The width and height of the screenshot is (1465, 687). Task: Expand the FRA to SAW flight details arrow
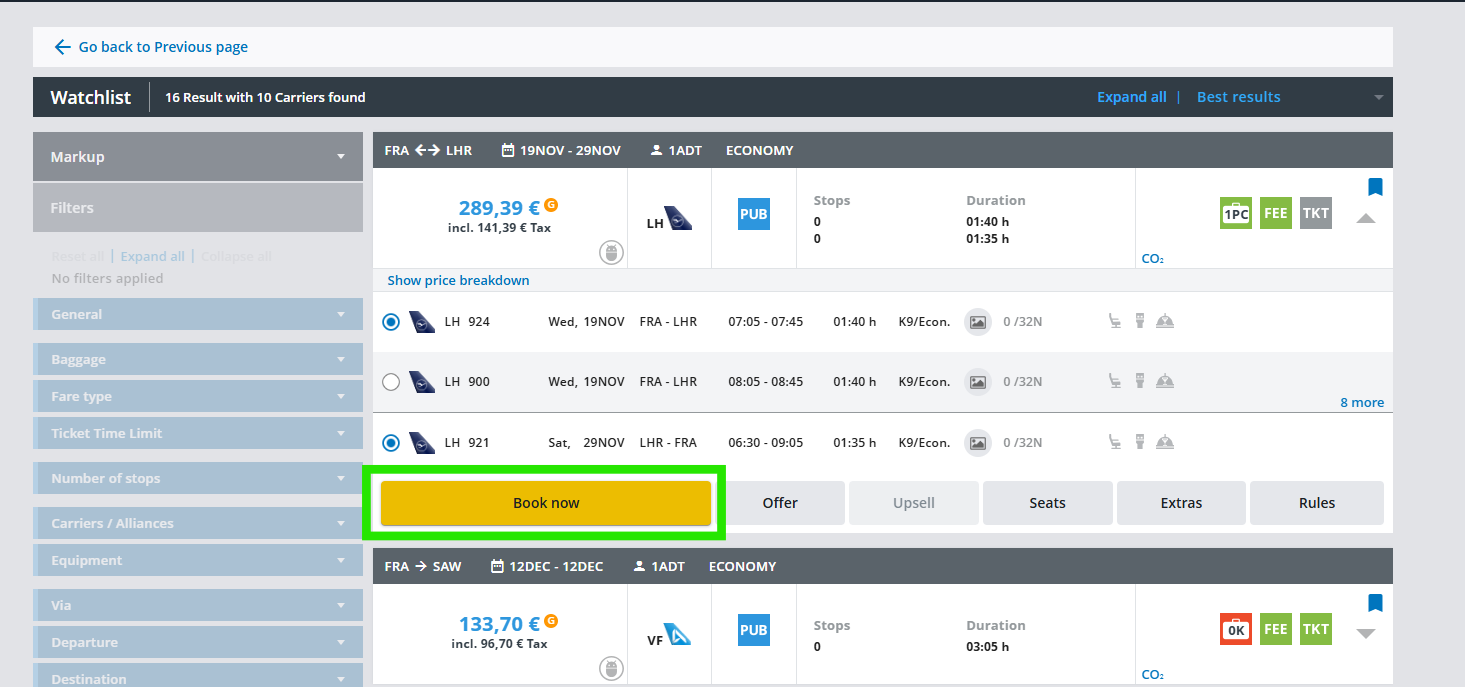(1366, 633)
